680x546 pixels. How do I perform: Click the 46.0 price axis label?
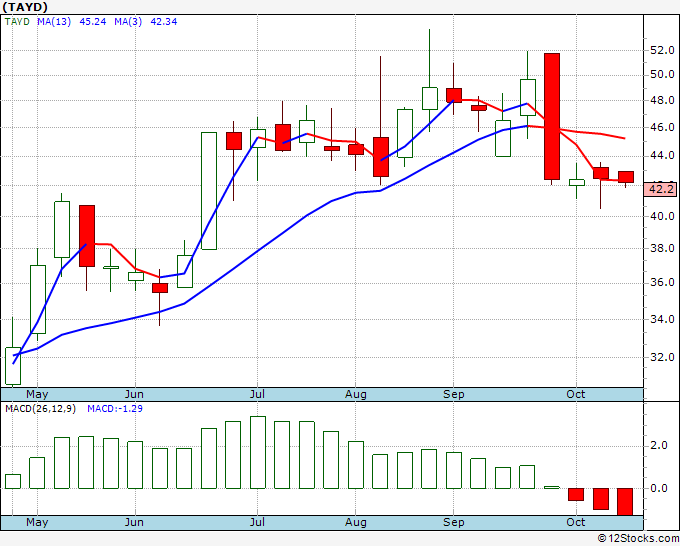[x=662, y=127]
